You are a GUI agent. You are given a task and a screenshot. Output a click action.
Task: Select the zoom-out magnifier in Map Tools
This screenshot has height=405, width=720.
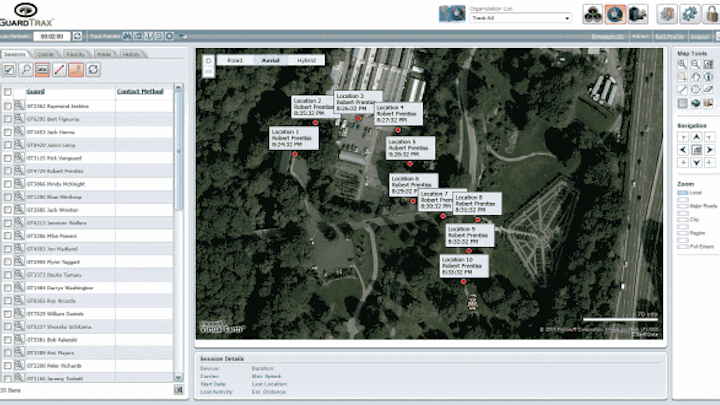696,65
